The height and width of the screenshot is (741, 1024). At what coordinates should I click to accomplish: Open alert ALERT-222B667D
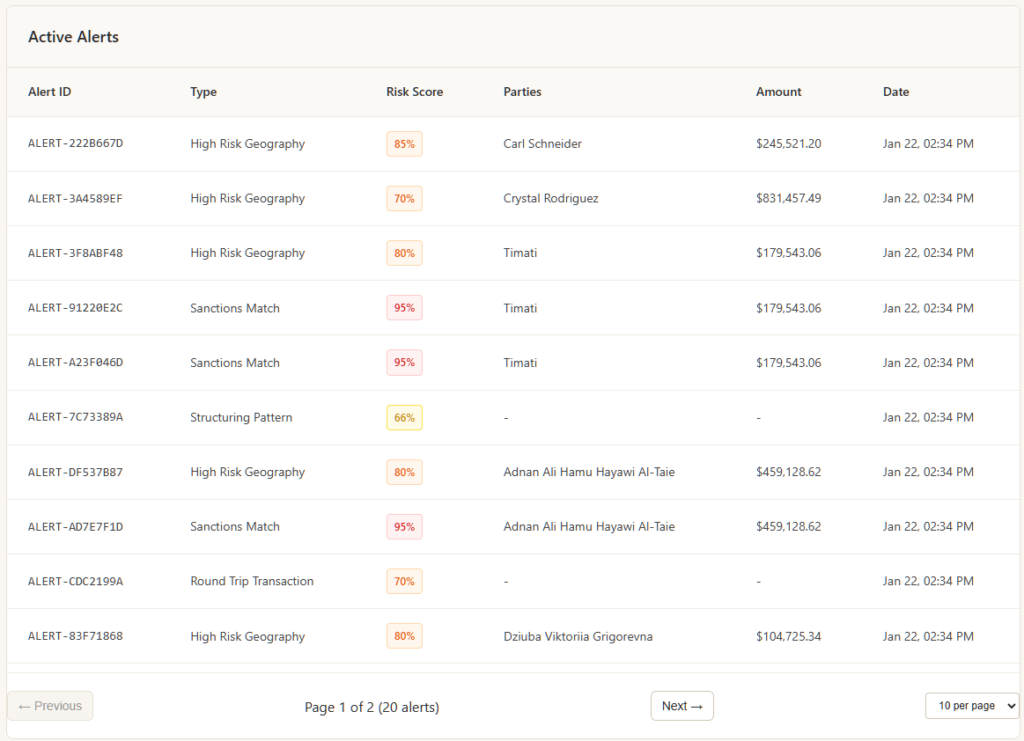pyautogui.click(x=75, y=144)
